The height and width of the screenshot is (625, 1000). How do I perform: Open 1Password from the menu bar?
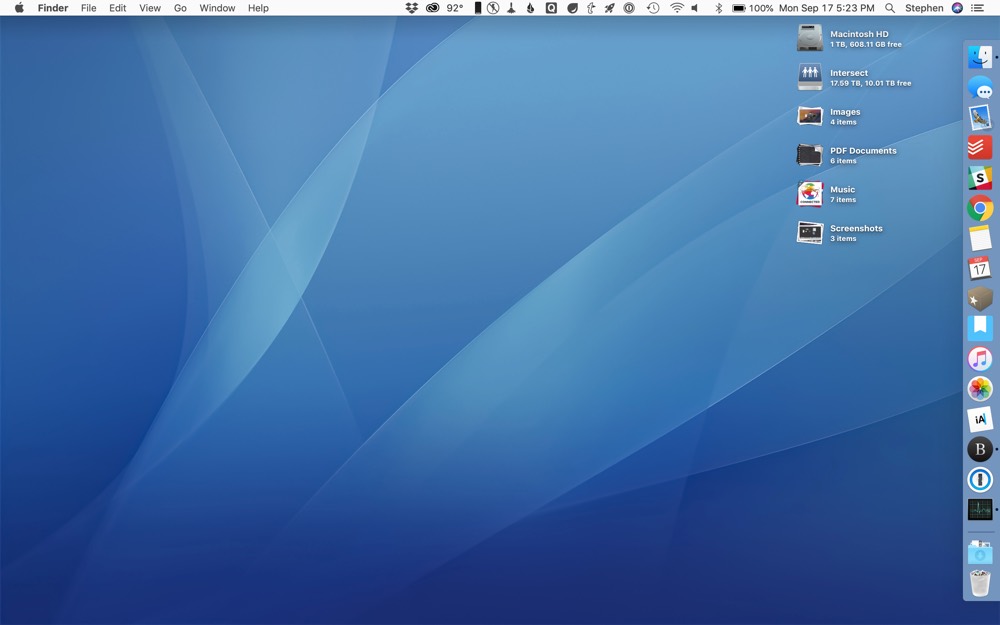[629, 8]
